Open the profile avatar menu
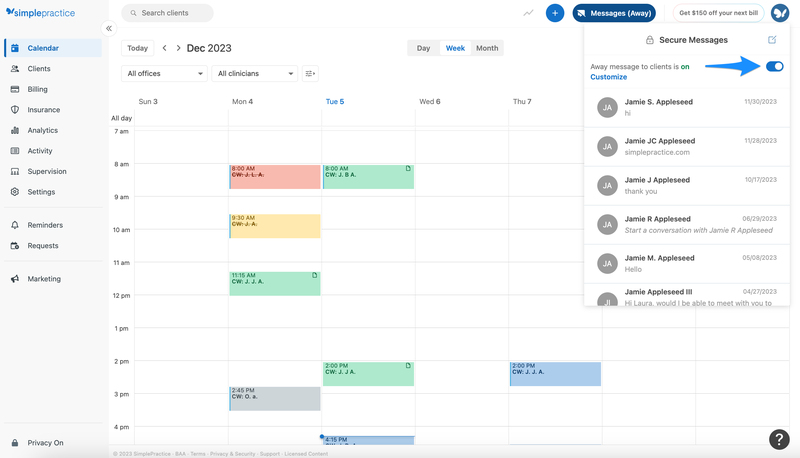Viewport: 800px width, 458px height. (x=780, y=13)
